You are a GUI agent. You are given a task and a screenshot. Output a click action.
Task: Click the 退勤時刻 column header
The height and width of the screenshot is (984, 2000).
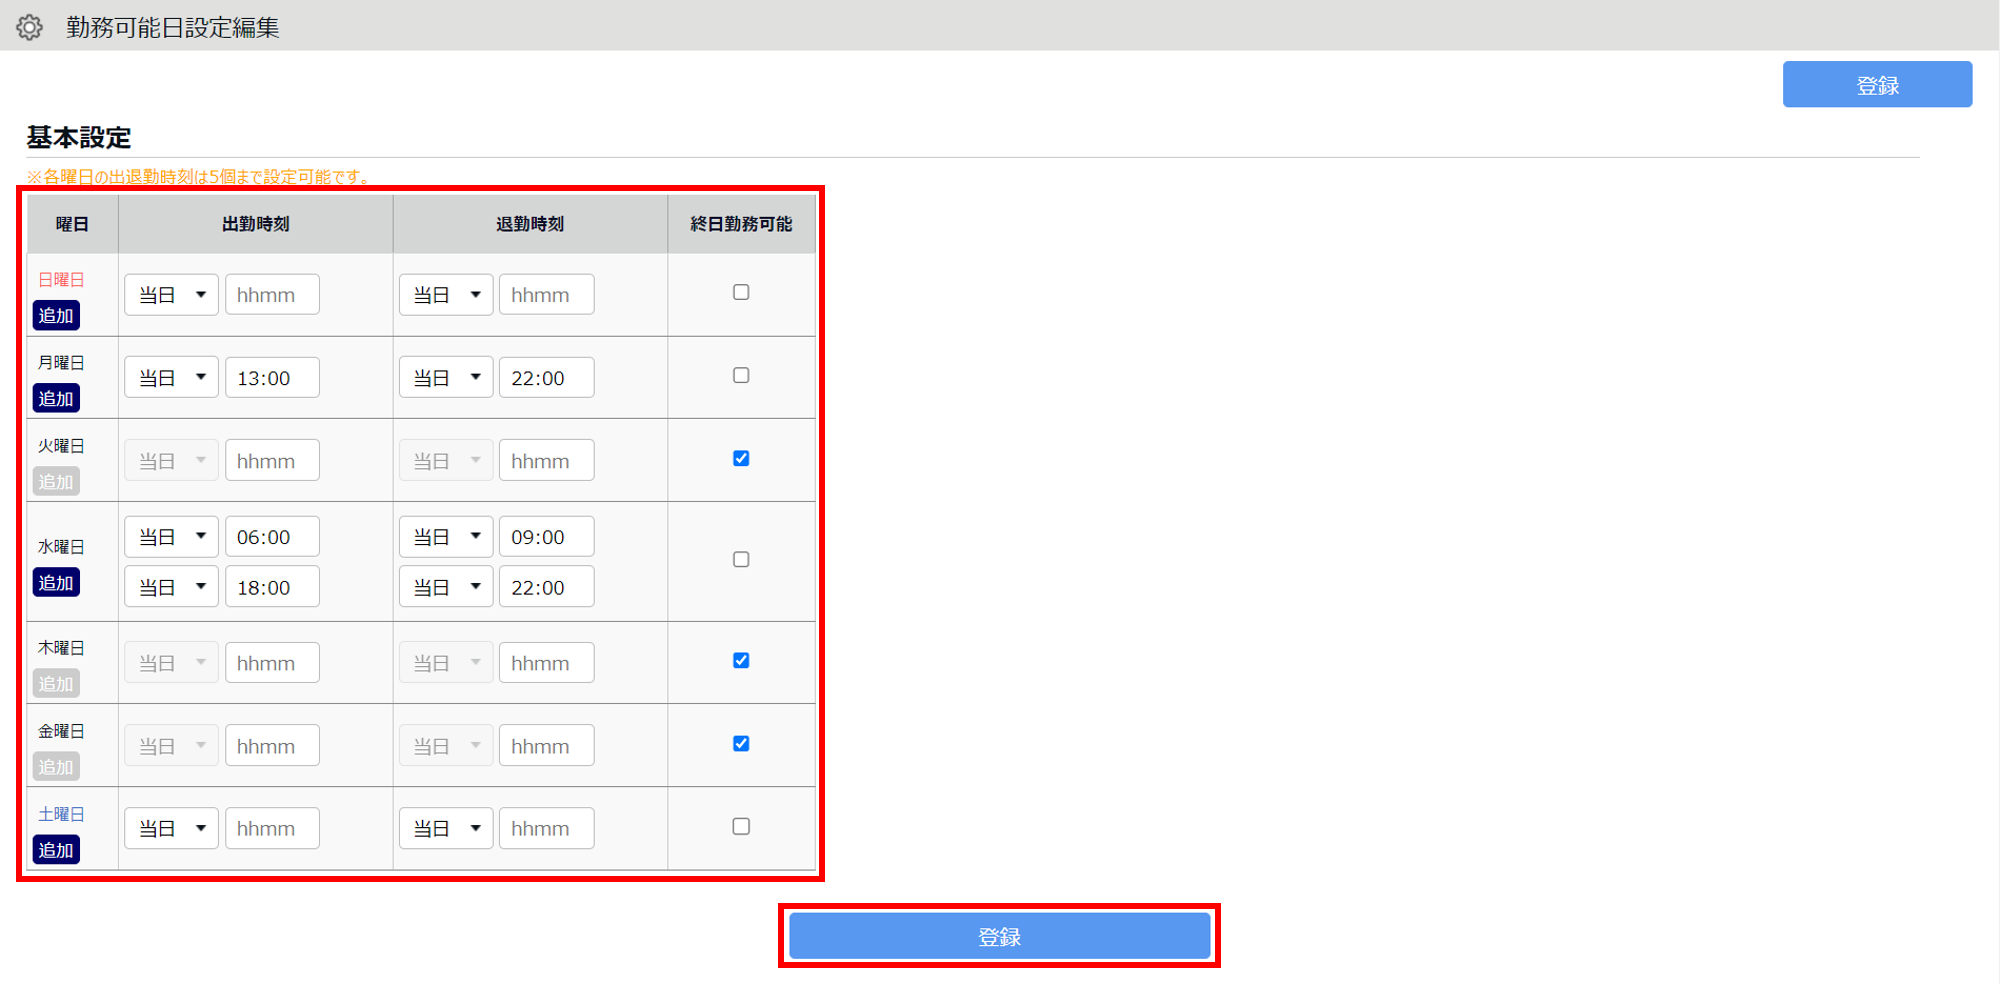pyautogui.click(x=530, y=224)
